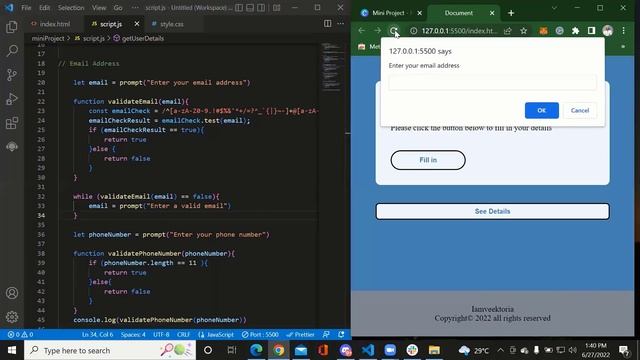Change indentation via Spaces: 4
The height and width of the screenshot is (360, 640).
(133, 334)
